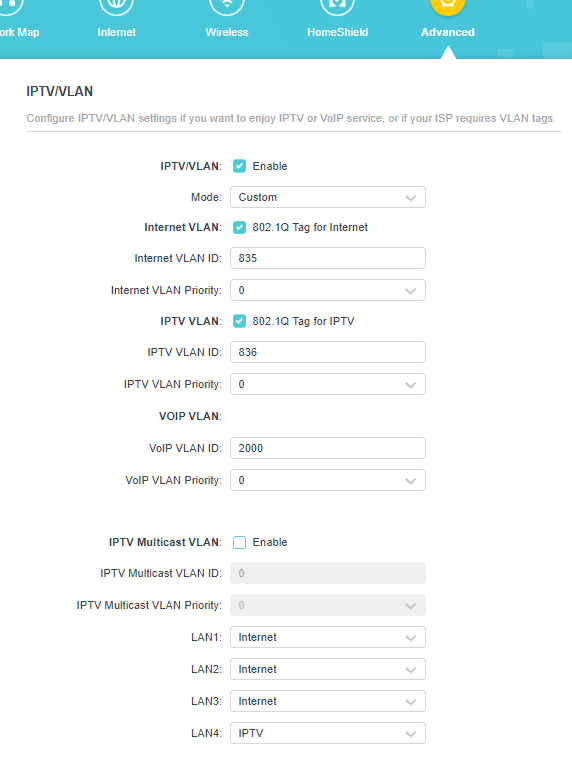
Task: Expand the Internet VLAN Priority dropdown
Action: coord(328,290)
